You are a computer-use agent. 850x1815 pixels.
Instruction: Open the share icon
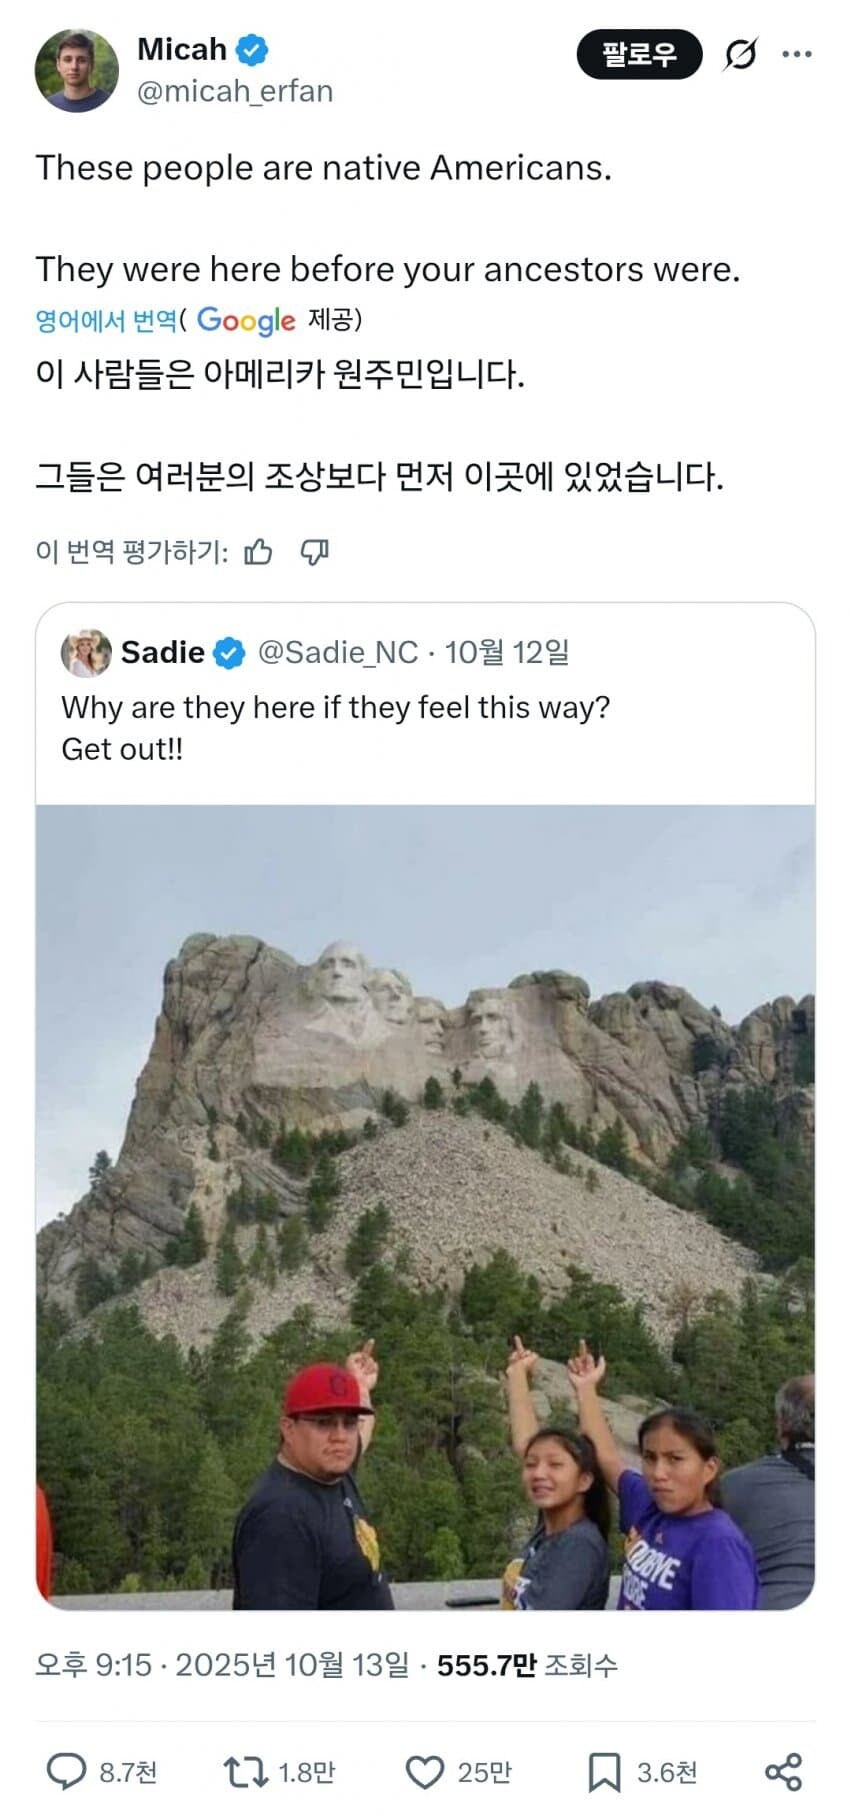click(783, 1772)
